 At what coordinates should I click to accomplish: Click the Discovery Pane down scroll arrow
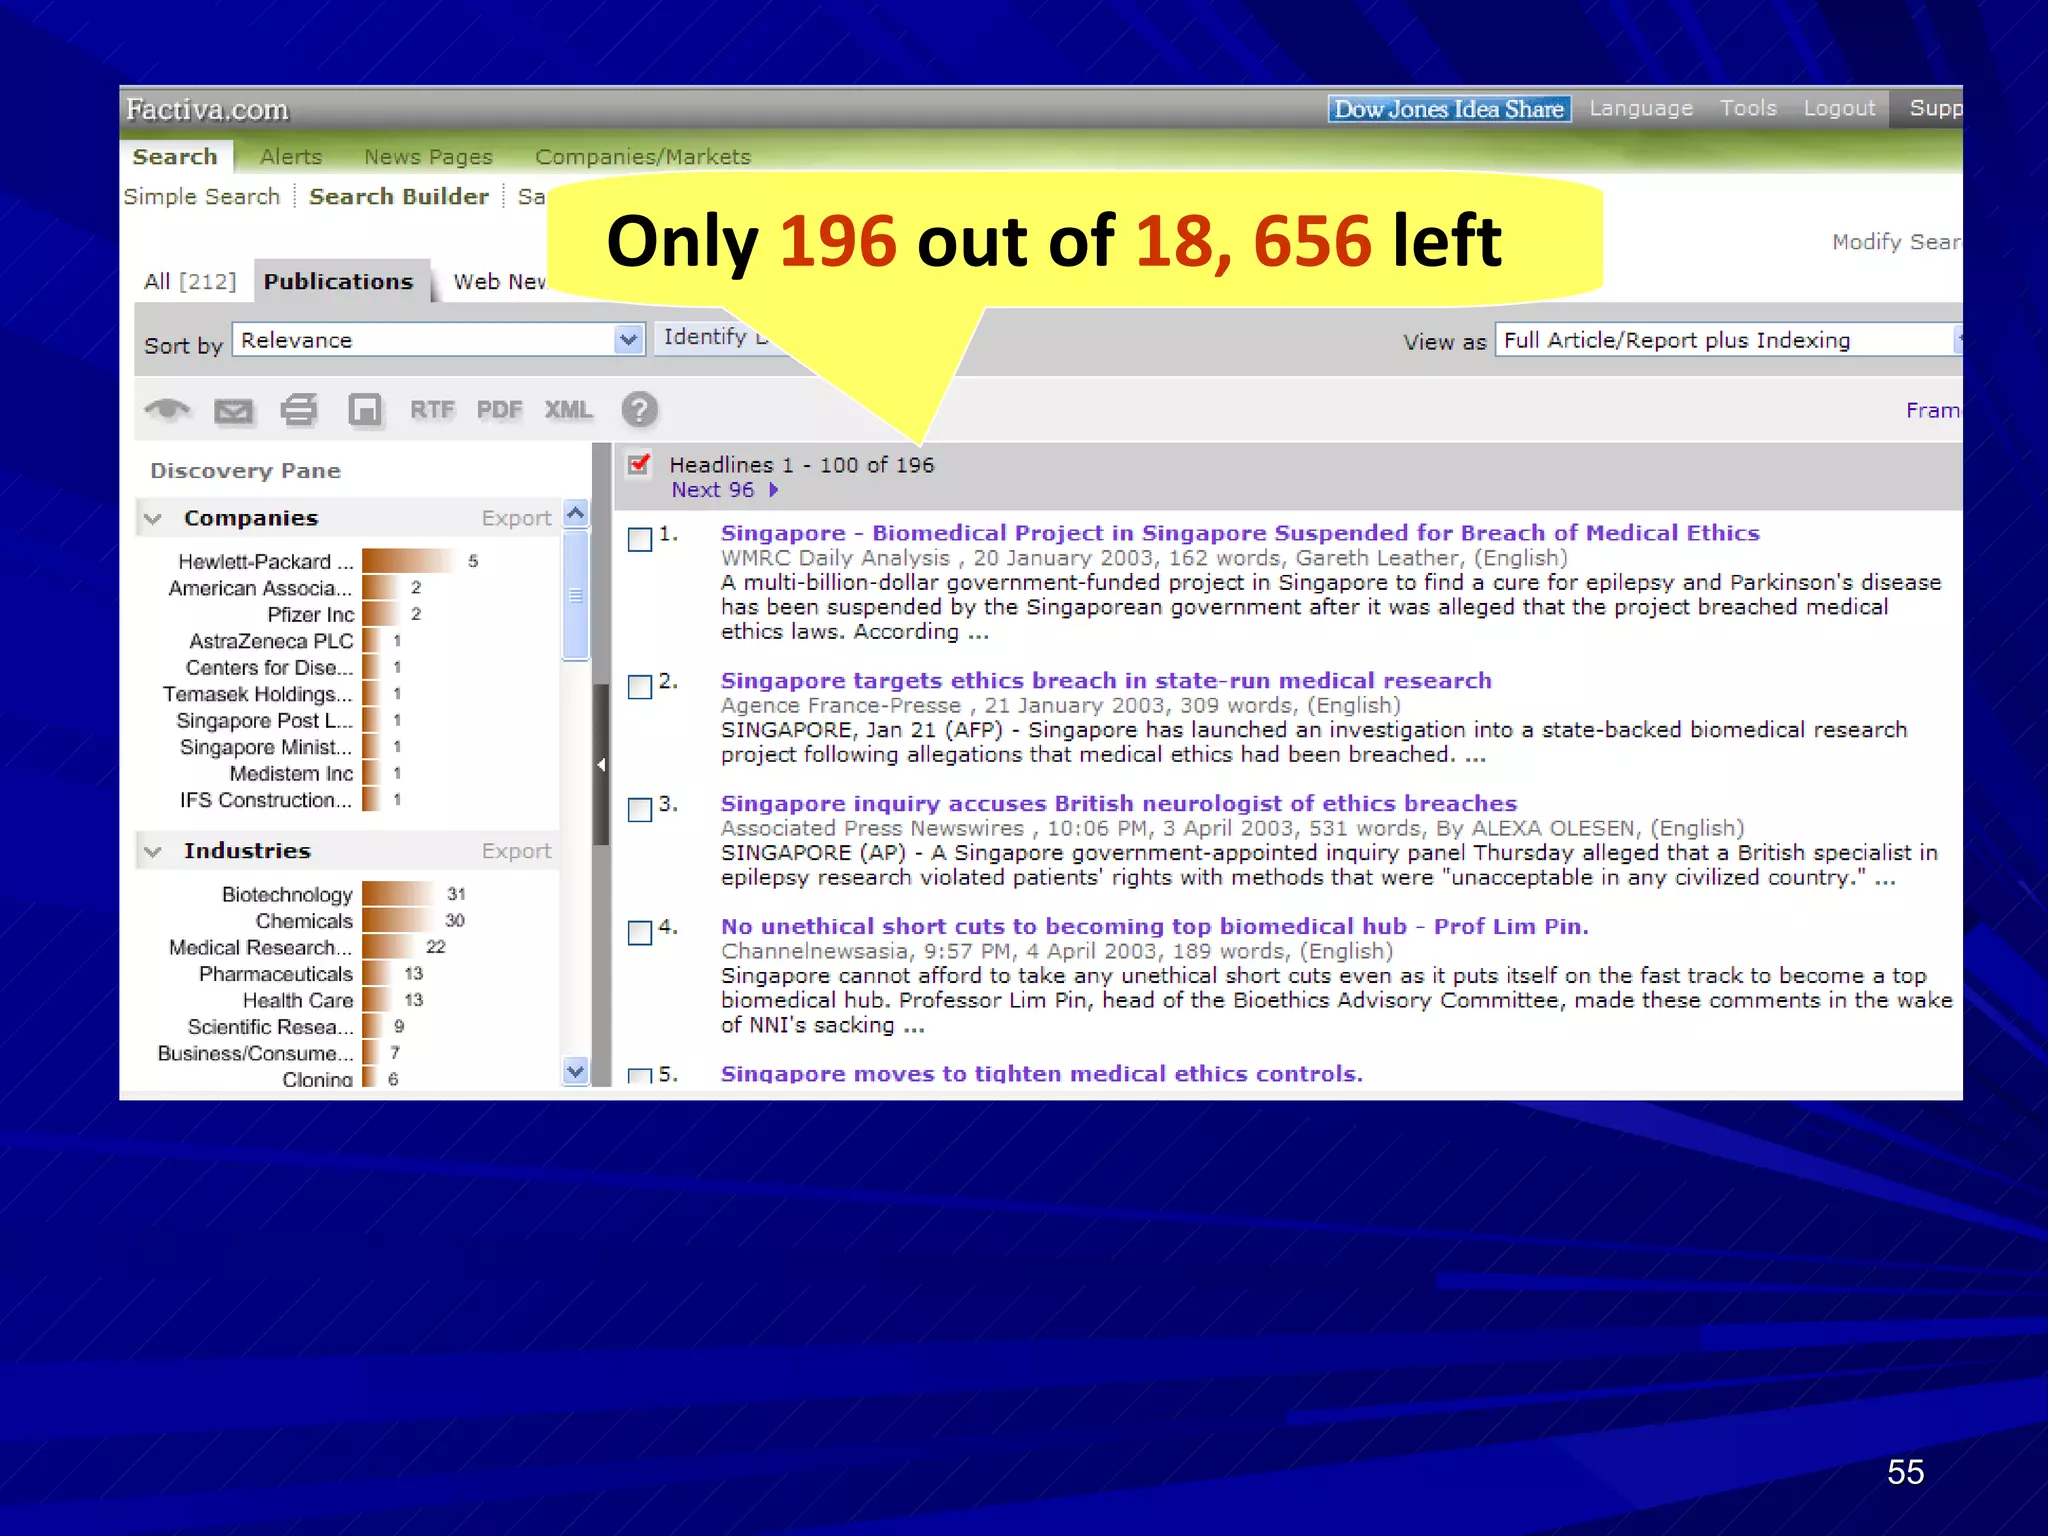tap(575, 1071)
